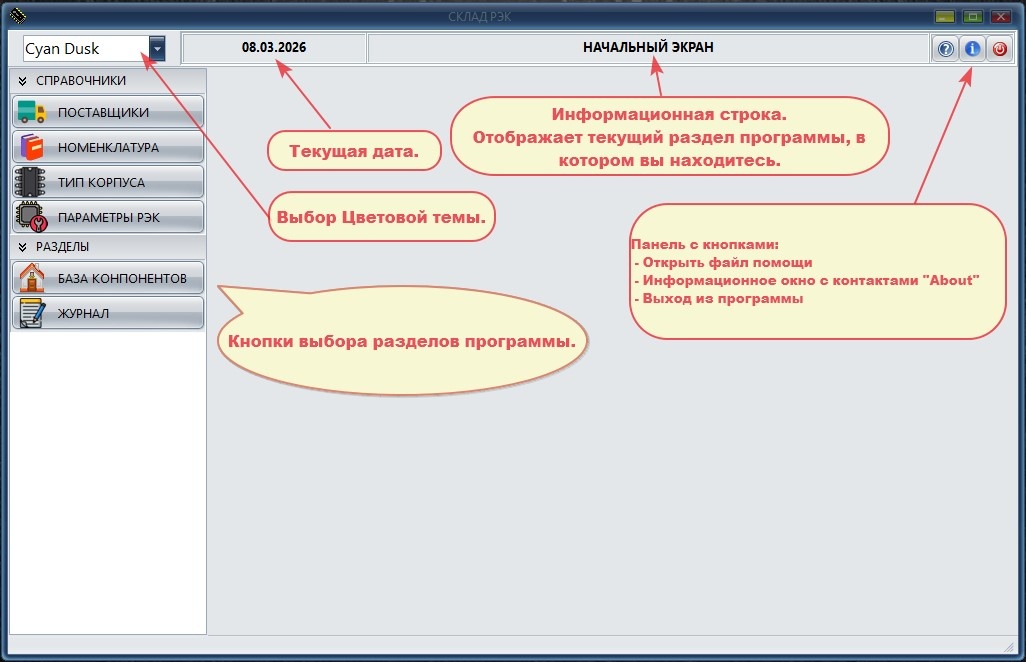Click the books icon beside НОМЕНКЛАТУРА
The height and width of the screenshot is (662, 1026).
[31, 147]
